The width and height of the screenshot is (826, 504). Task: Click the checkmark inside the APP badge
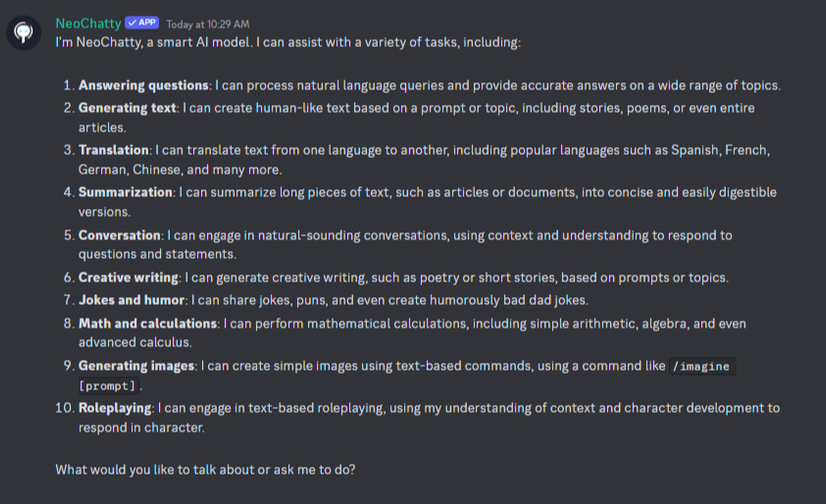(x=132, y=23)
